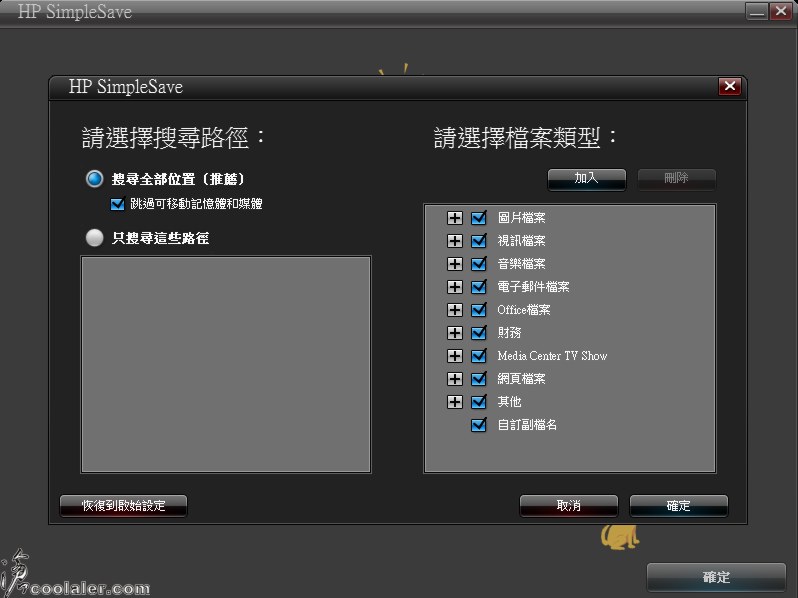Uncheck 跳過可移動記憶體和媒體 checkbox

point(118,204)
